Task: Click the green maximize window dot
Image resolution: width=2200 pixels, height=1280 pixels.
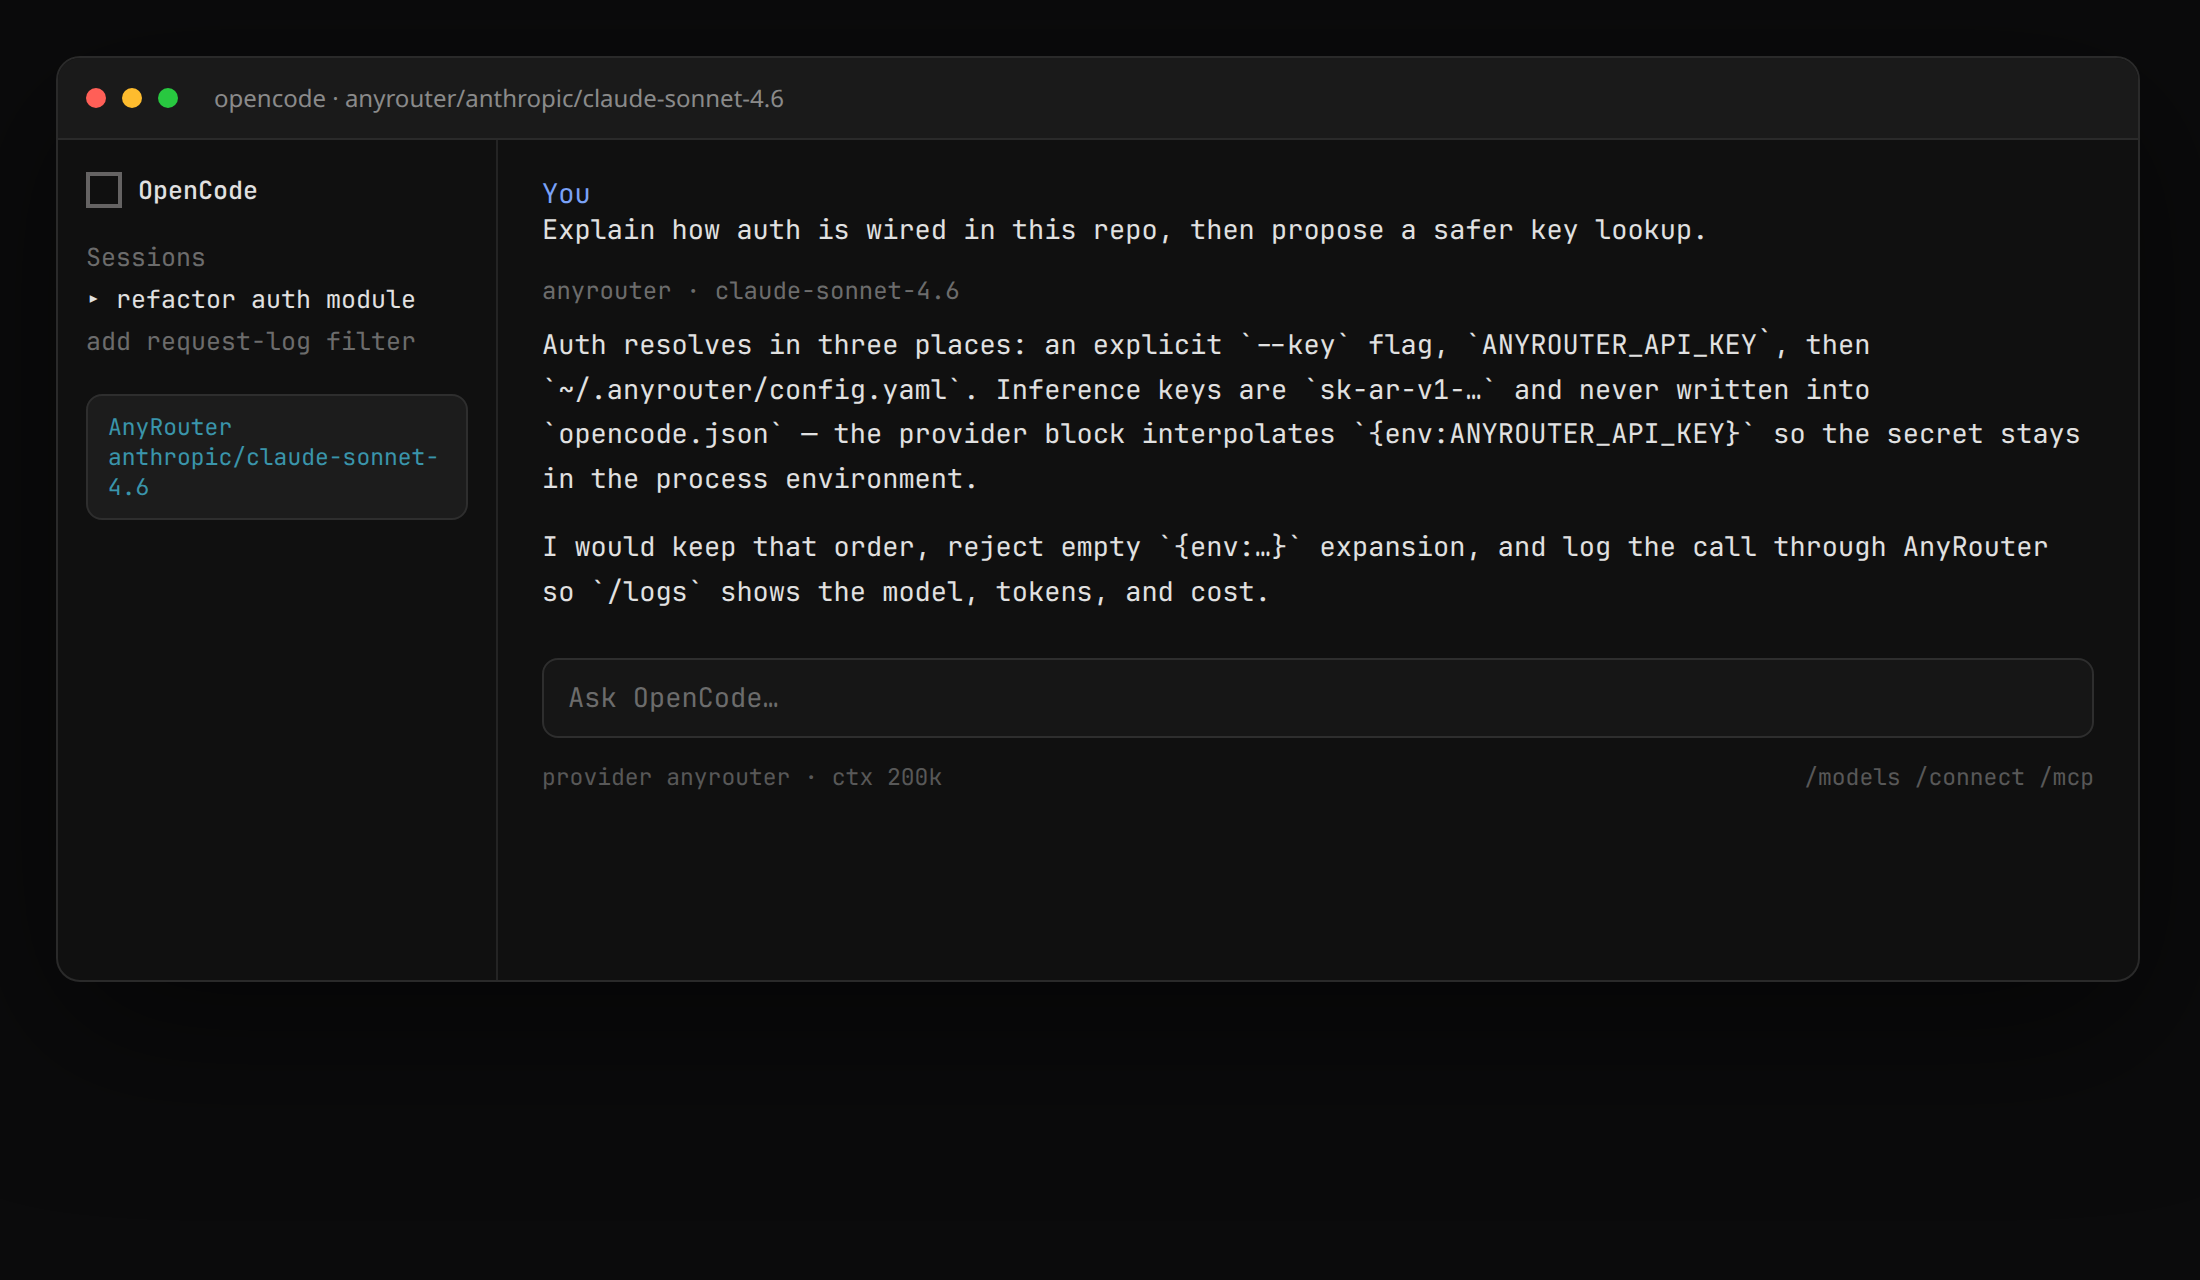Action: tap(168, 98)
